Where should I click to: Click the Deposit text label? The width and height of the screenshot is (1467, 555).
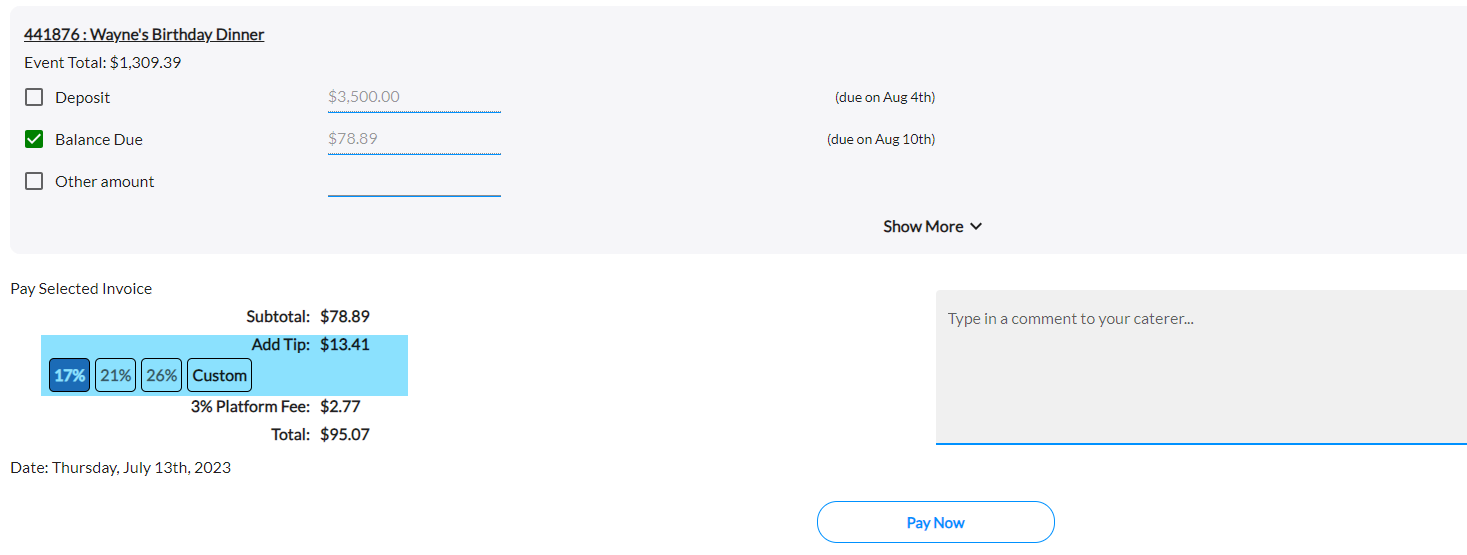point(83,98)
